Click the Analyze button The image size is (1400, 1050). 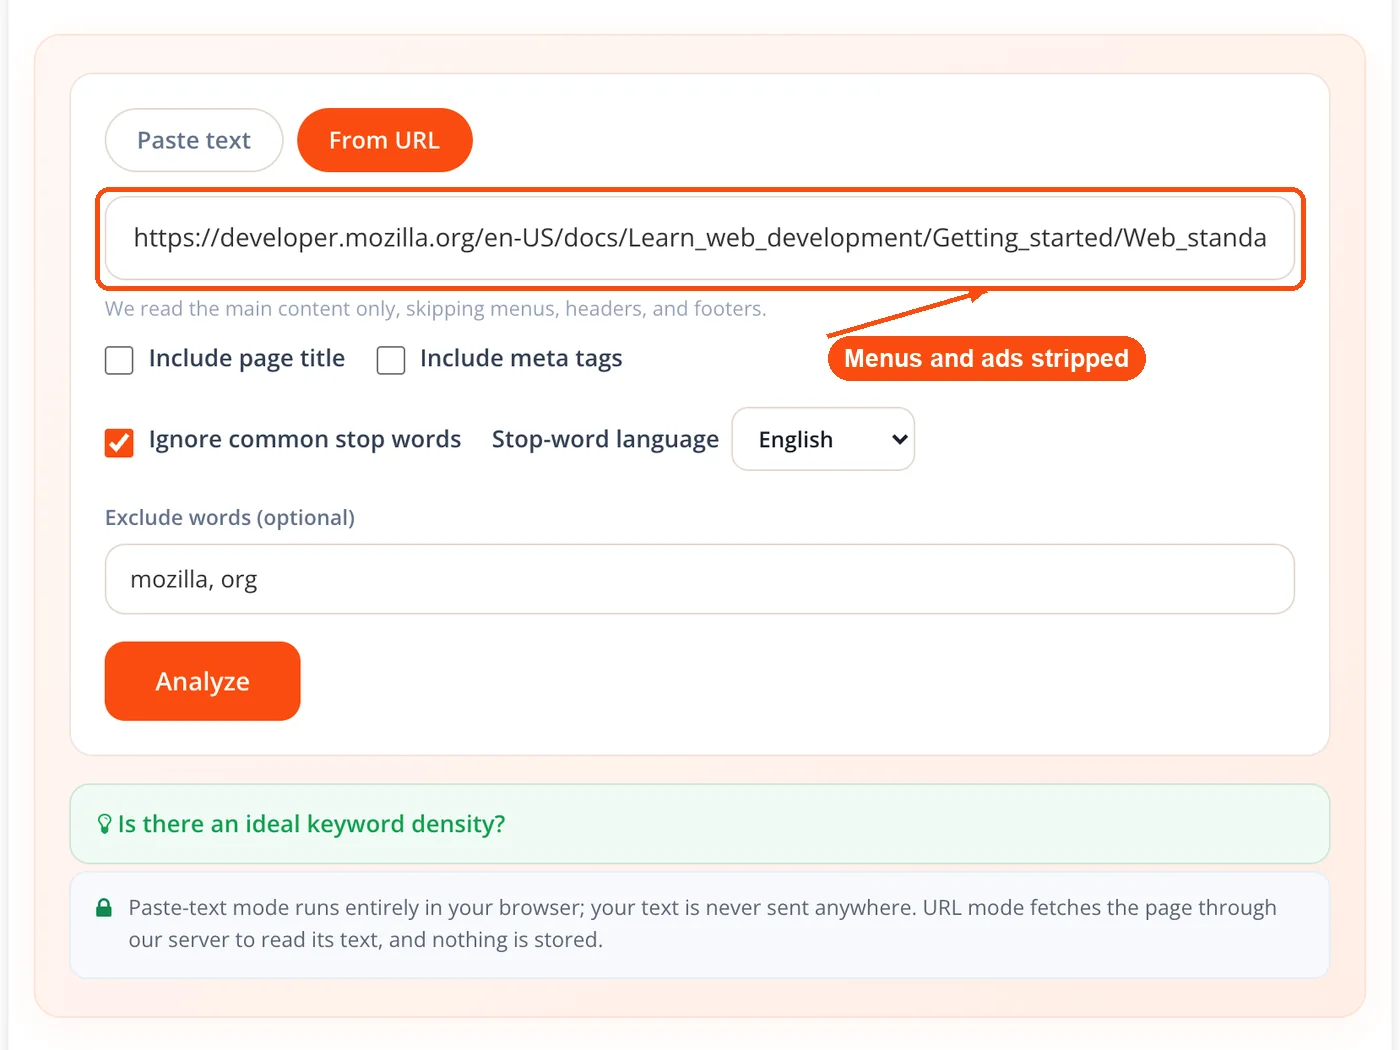tap(203, 681)
